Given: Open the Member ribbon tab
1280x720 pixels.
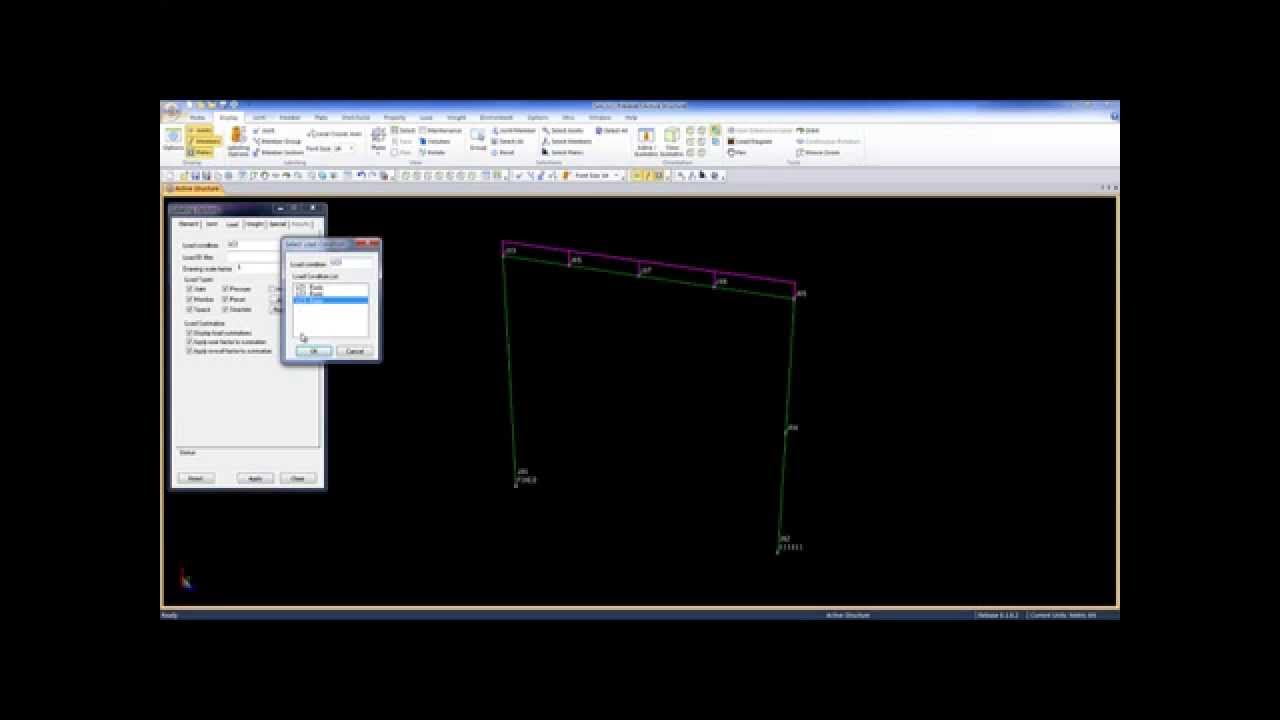Looking at the screenshot, I should click(291, 117).
